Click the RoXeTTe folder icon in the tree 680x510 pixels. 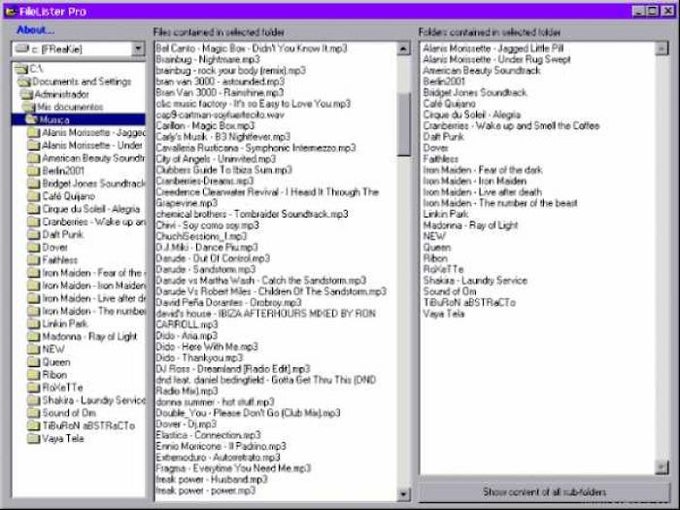pyautogui.click(x=33, y=388)
